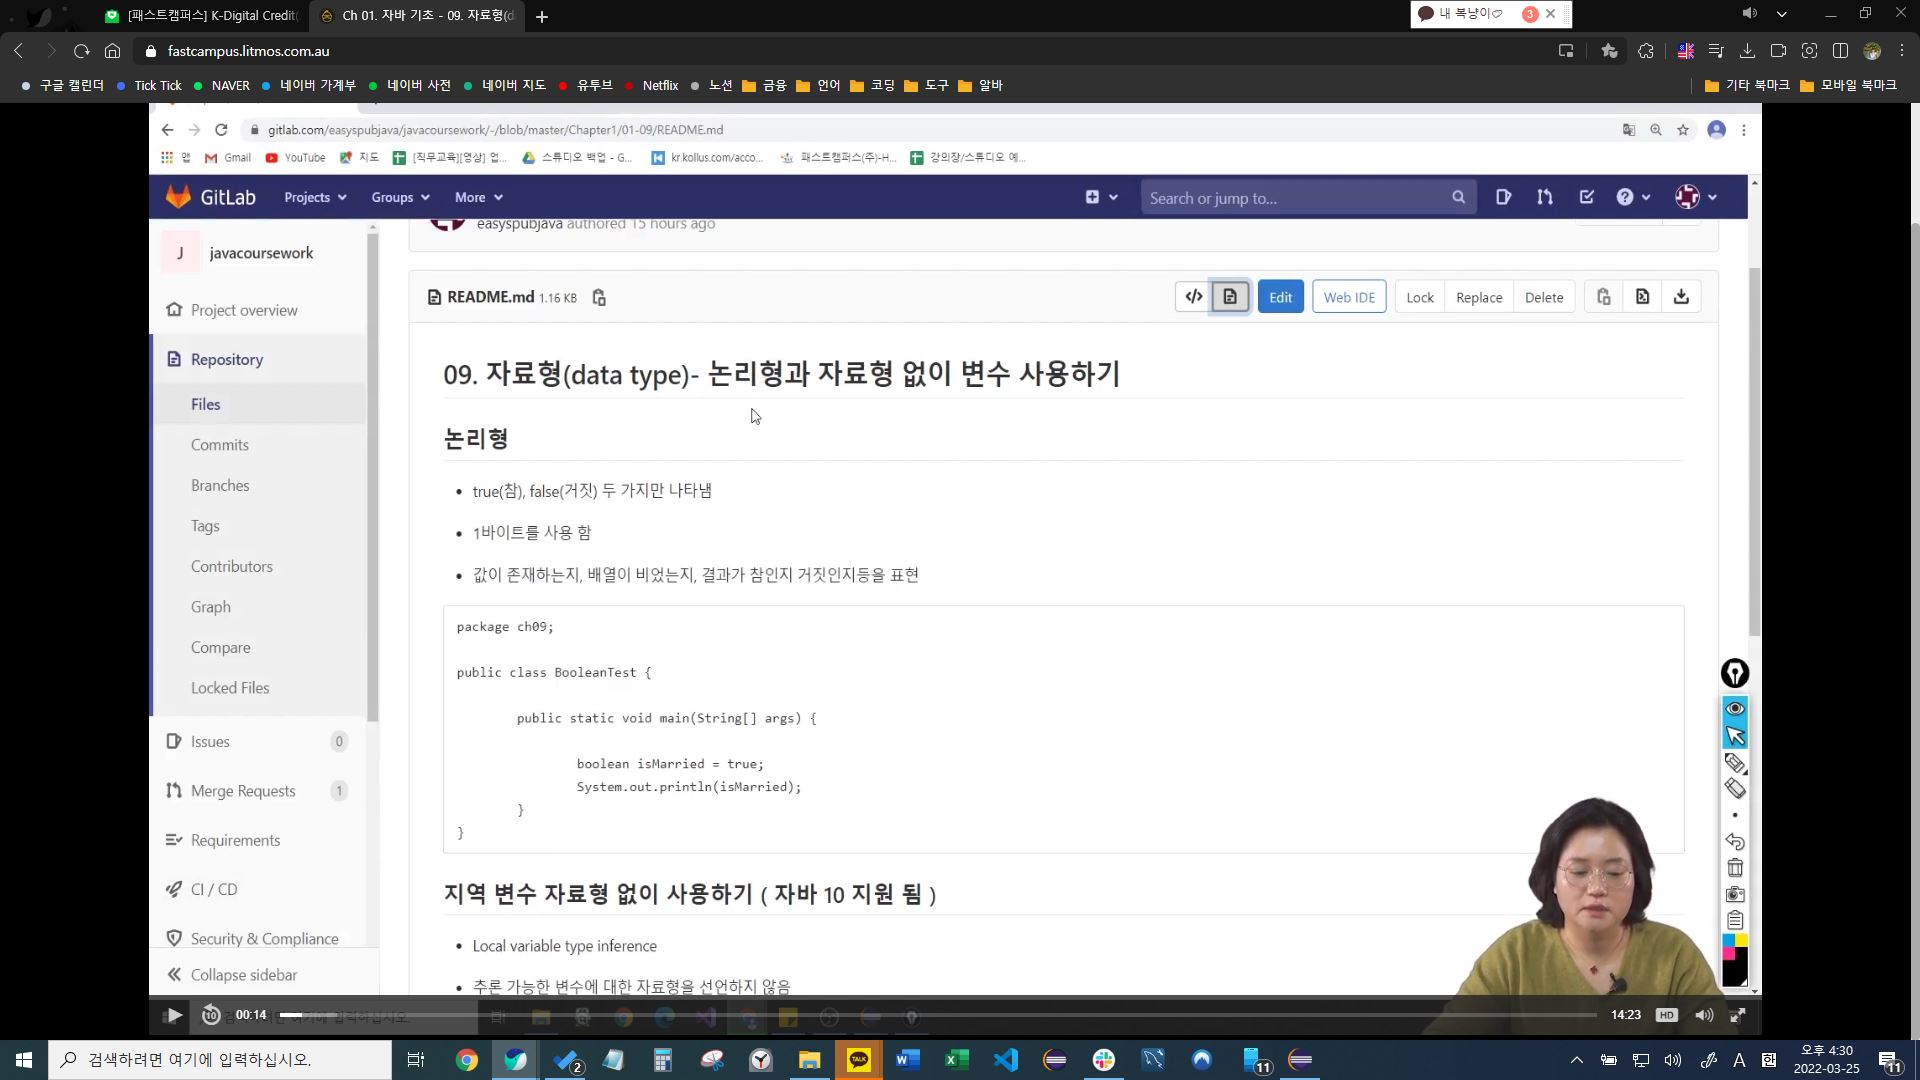Click the GitLab search input field
The width and height of the screenshot is (1920, 1080).
click(x=1295, y=198)
